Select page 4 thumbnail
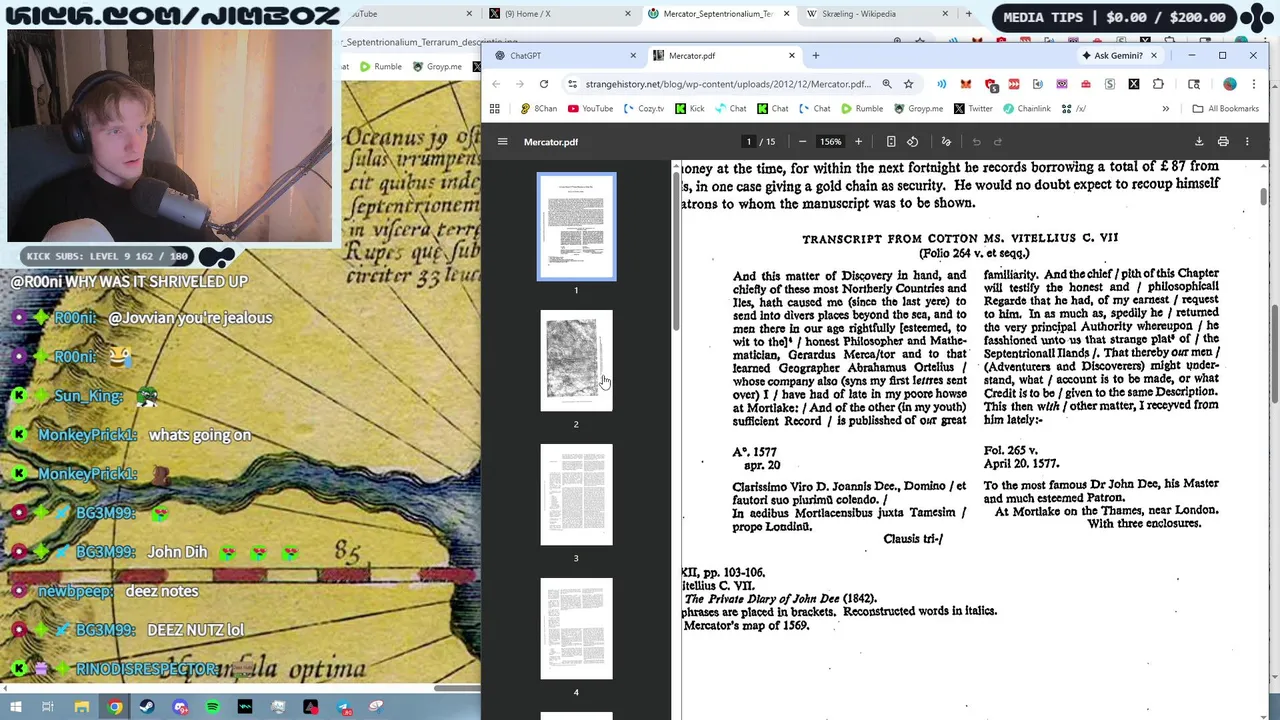 click(576, 629)
